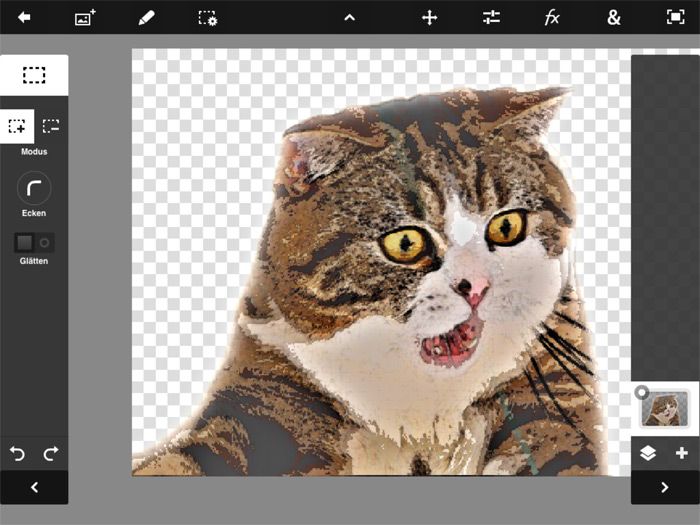Viewport: 700px width, 525px height.
Task: Undo the last action
Action: pos(17,454)
